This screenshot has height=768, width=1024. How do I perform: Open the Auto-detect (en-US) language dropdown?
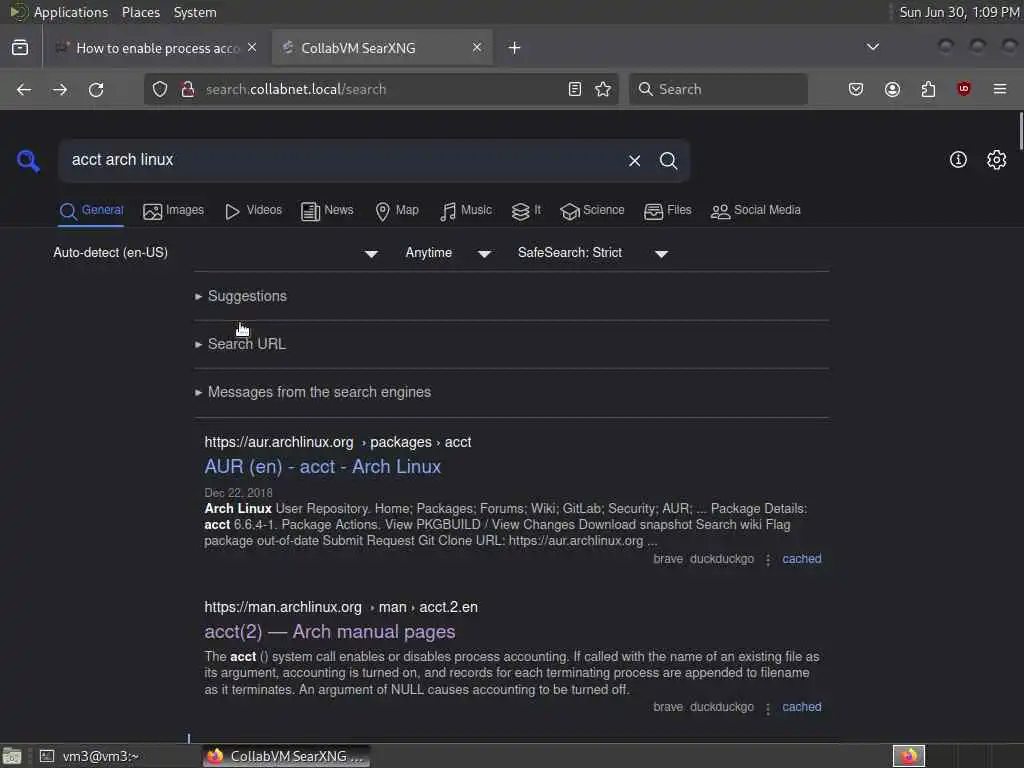[x=215, y=253]
